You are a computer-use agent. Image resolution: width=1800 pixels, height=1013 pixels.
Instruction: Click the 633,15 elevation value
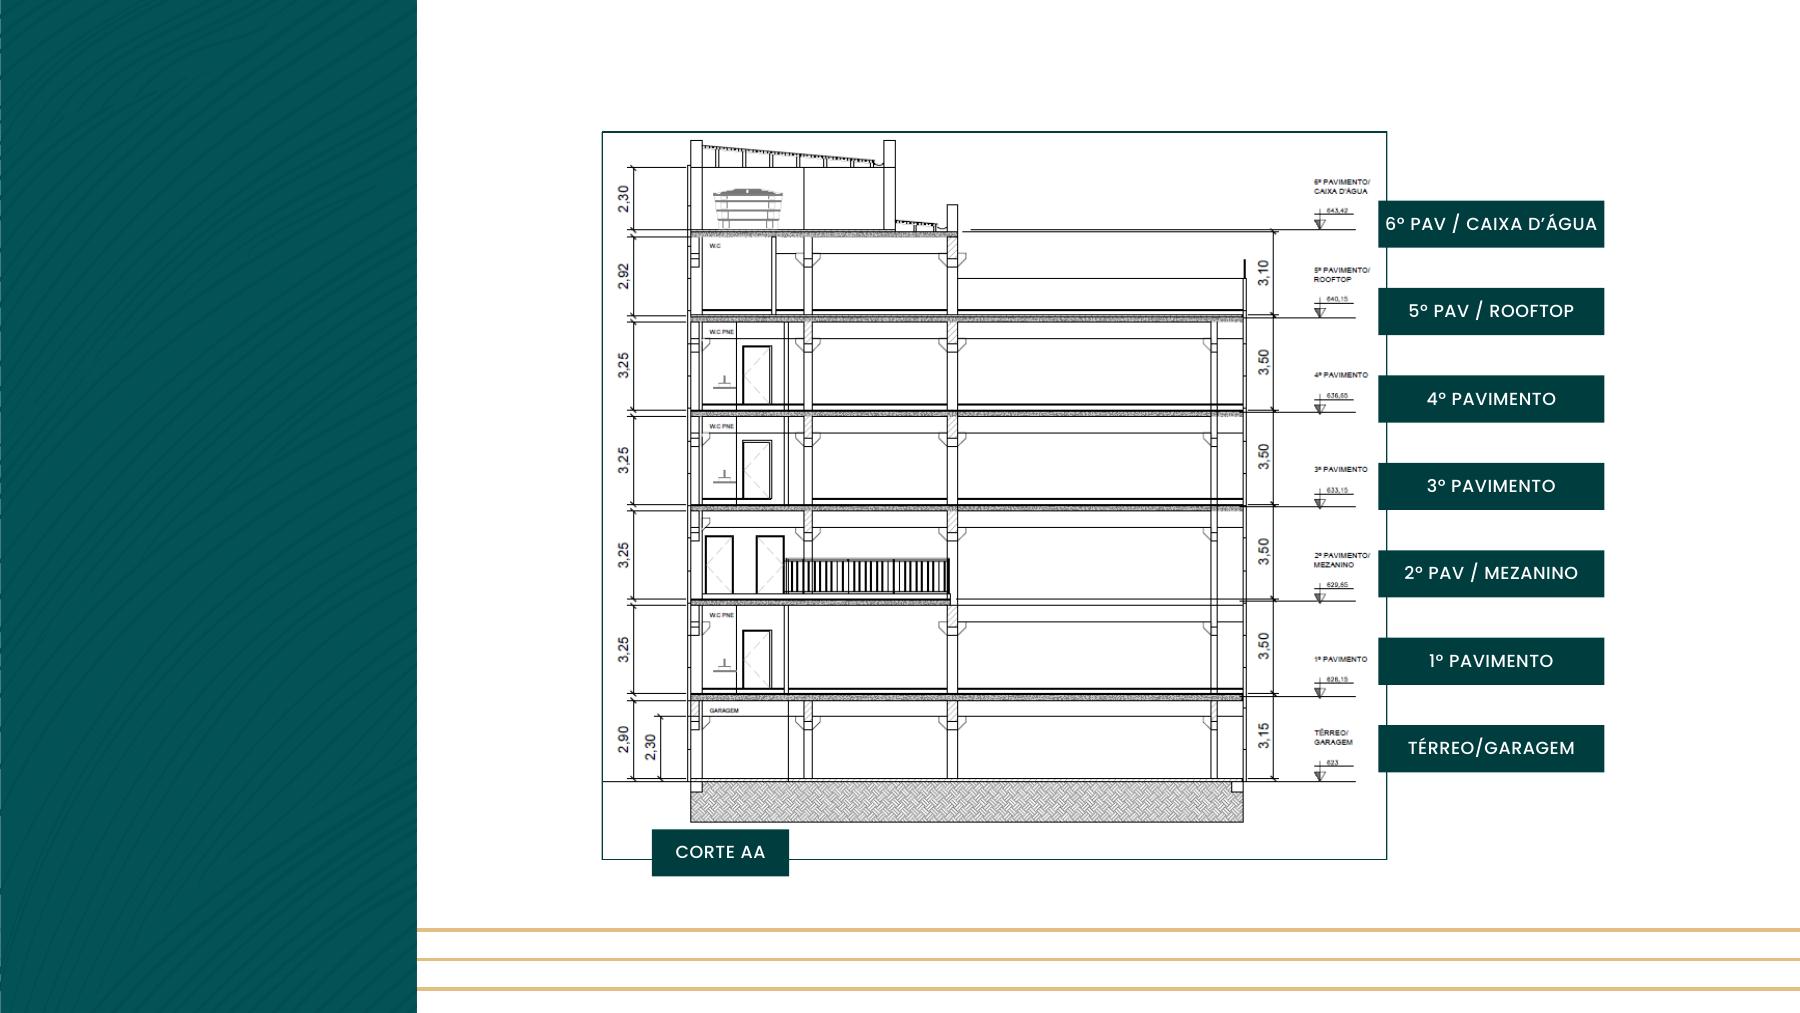tap(1337, 490)
